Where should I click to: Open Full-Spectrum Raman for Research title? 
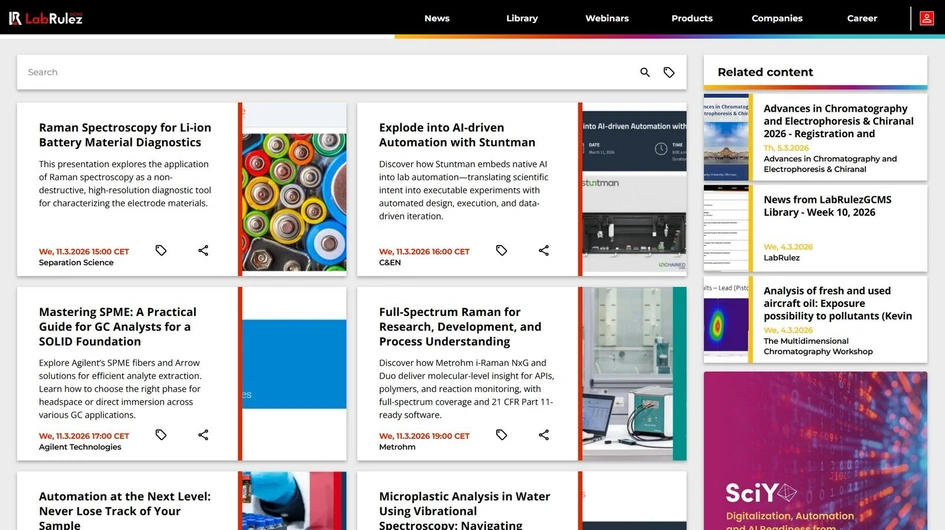tap(460, 327)
